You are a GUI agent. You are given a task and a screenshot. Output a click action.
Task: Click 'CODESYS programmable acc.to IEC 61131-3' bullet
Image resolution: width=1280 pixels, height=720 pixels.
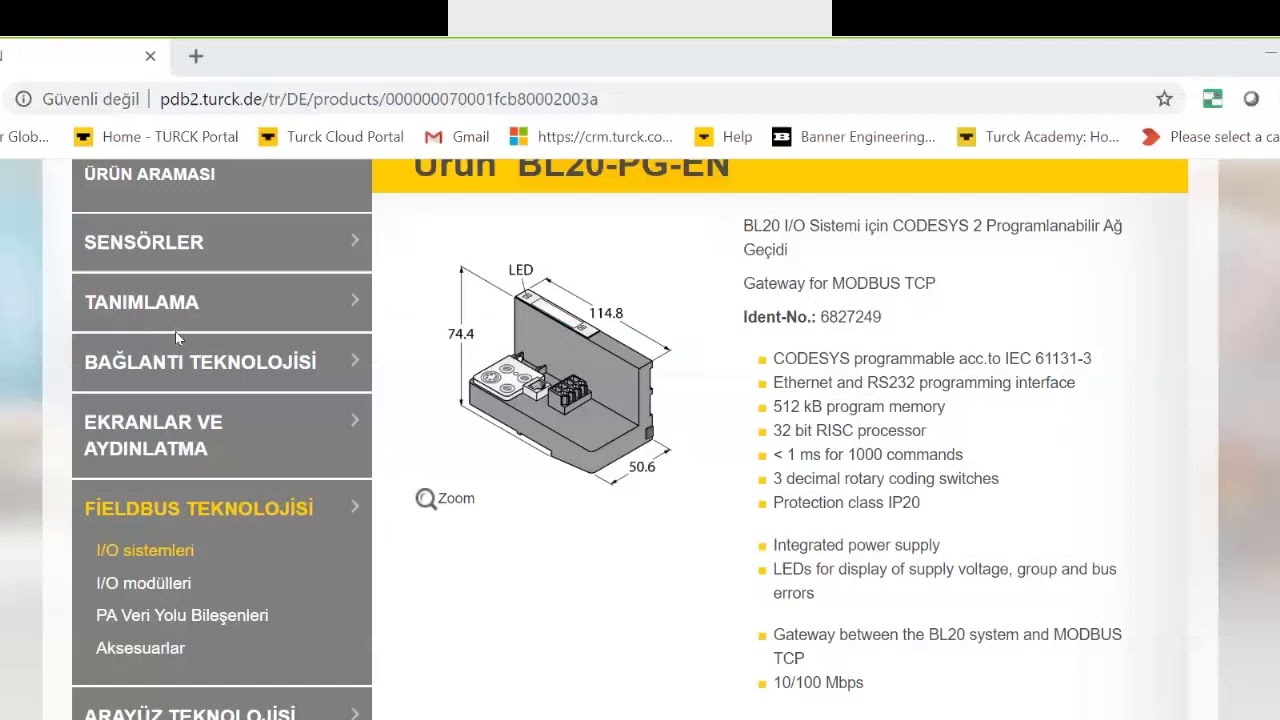[x=932, y=359]
